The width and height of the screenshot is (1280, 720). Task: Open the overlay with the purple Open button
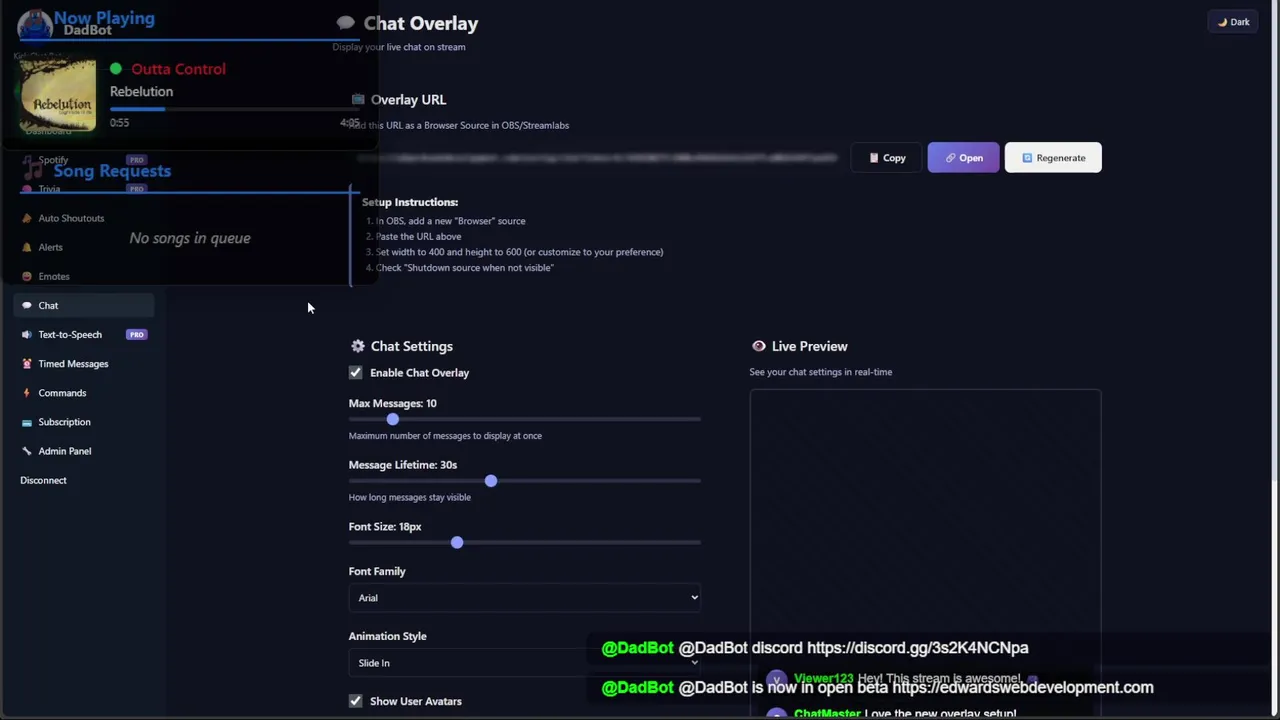tap(963, 158)
